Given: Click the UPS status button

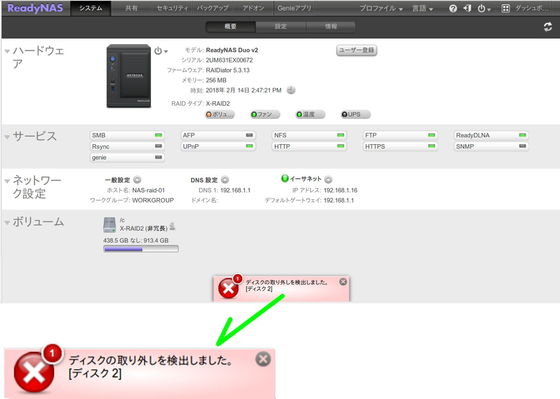Looking at the screenshot, I should click(x=355, y=114).
